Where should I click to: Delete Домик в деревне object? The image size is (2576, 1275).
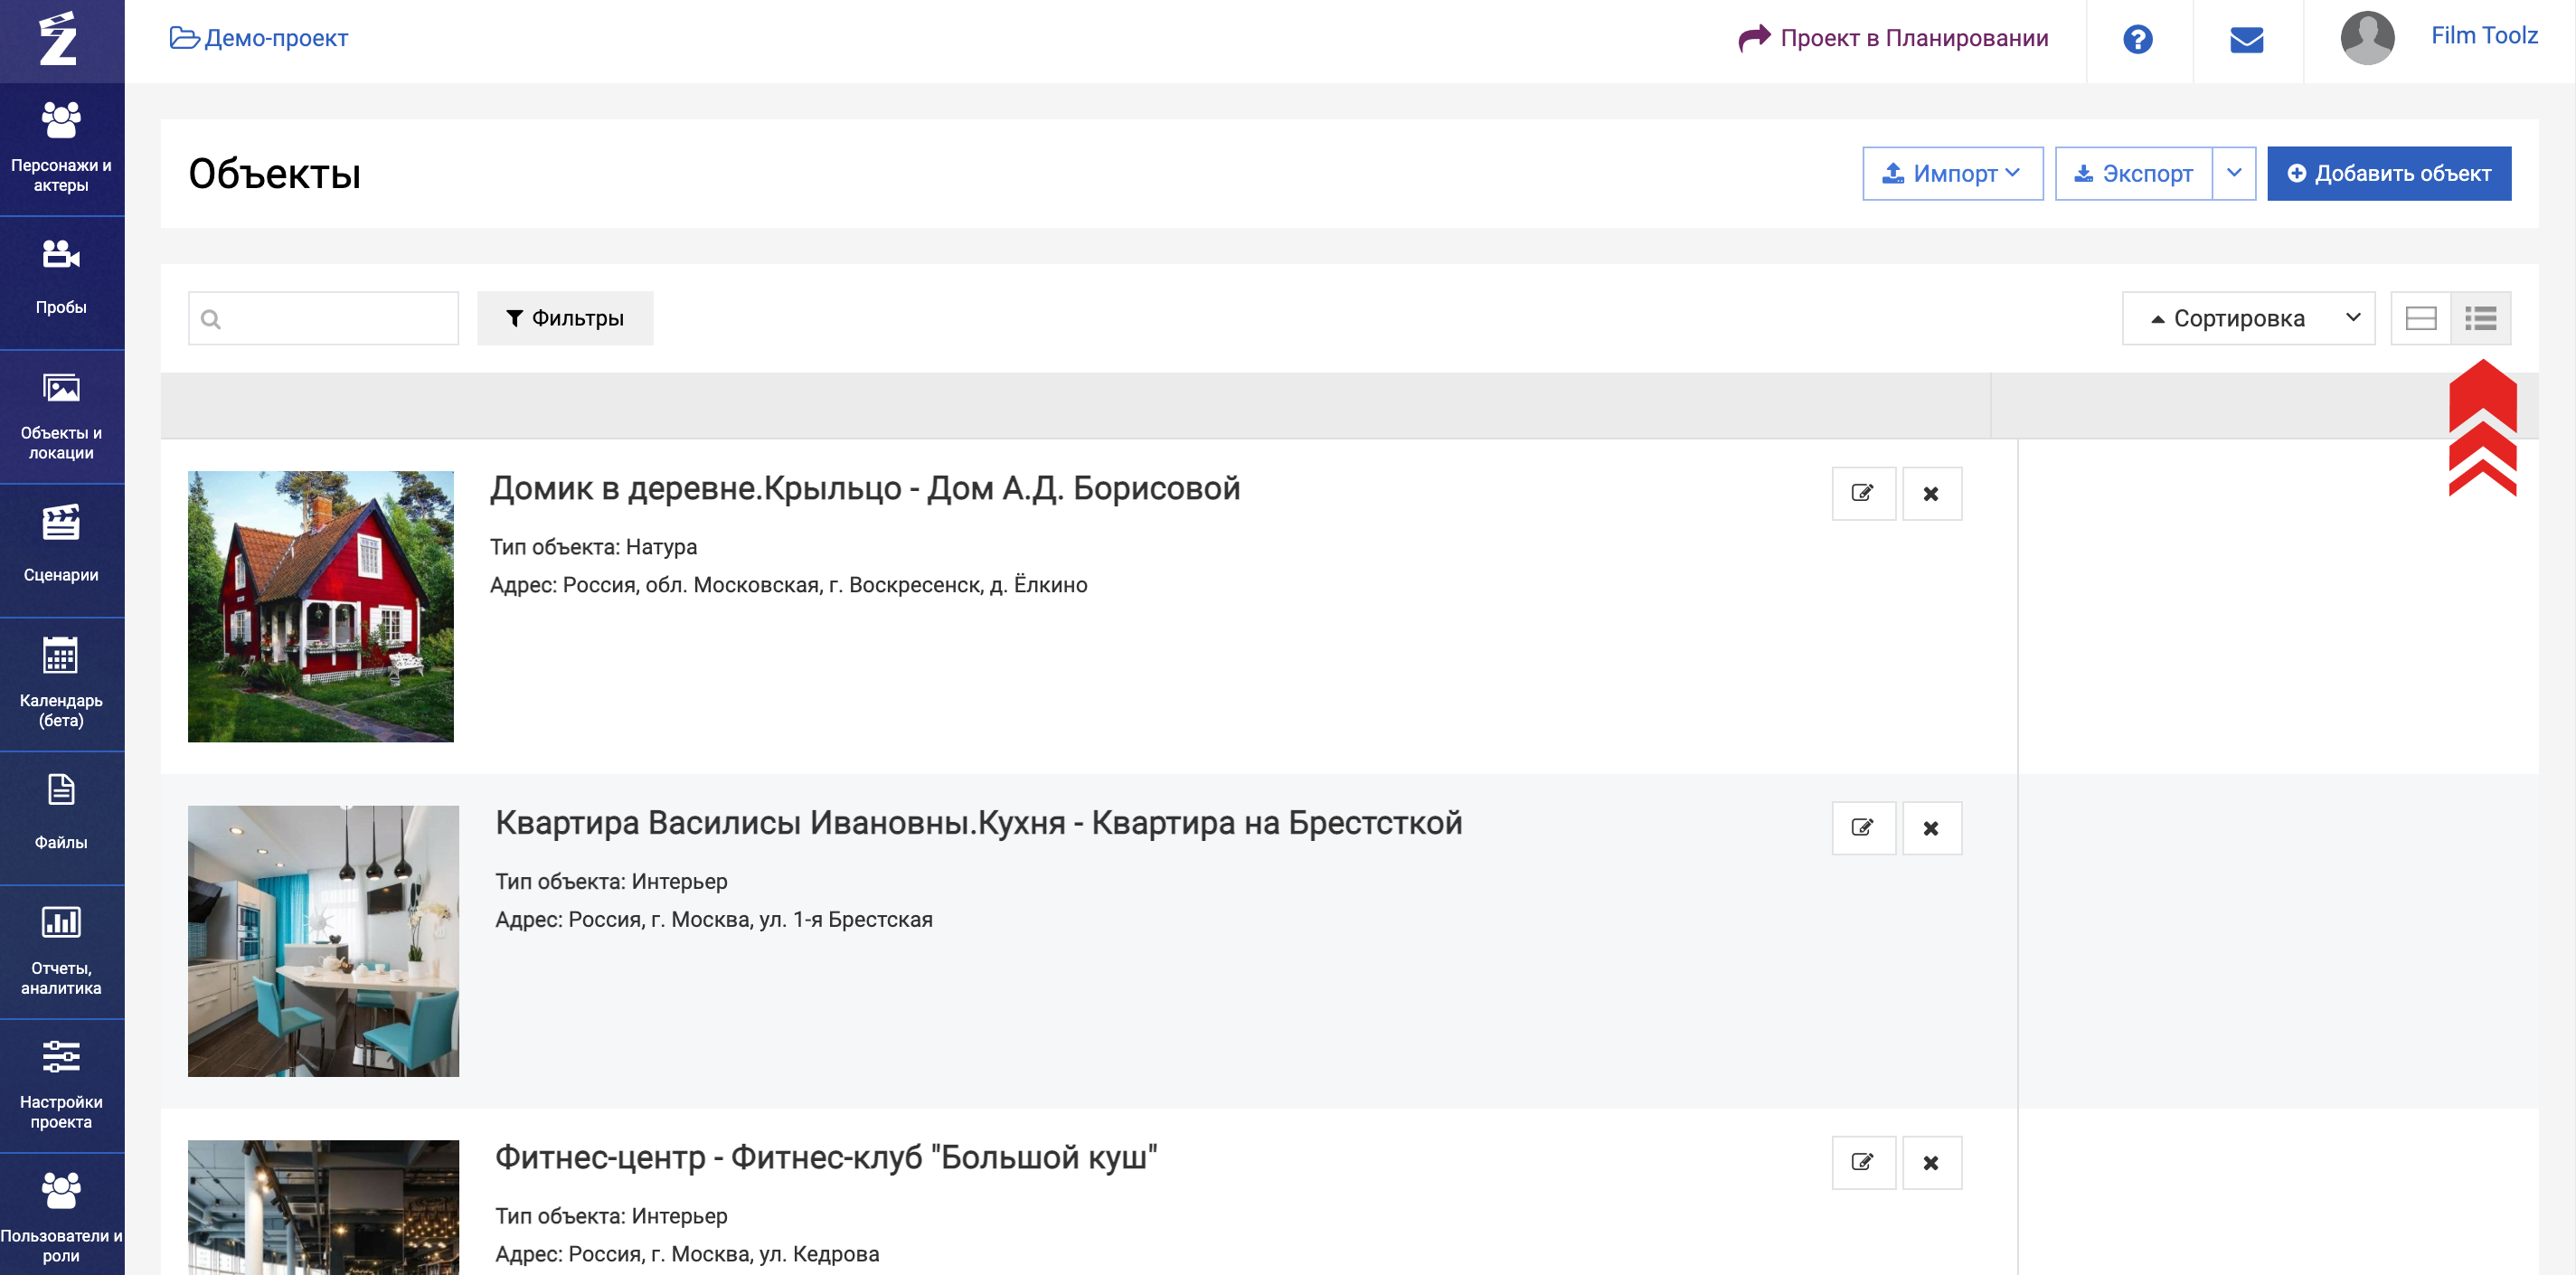pyautogui.click(x=1931, y=493)
